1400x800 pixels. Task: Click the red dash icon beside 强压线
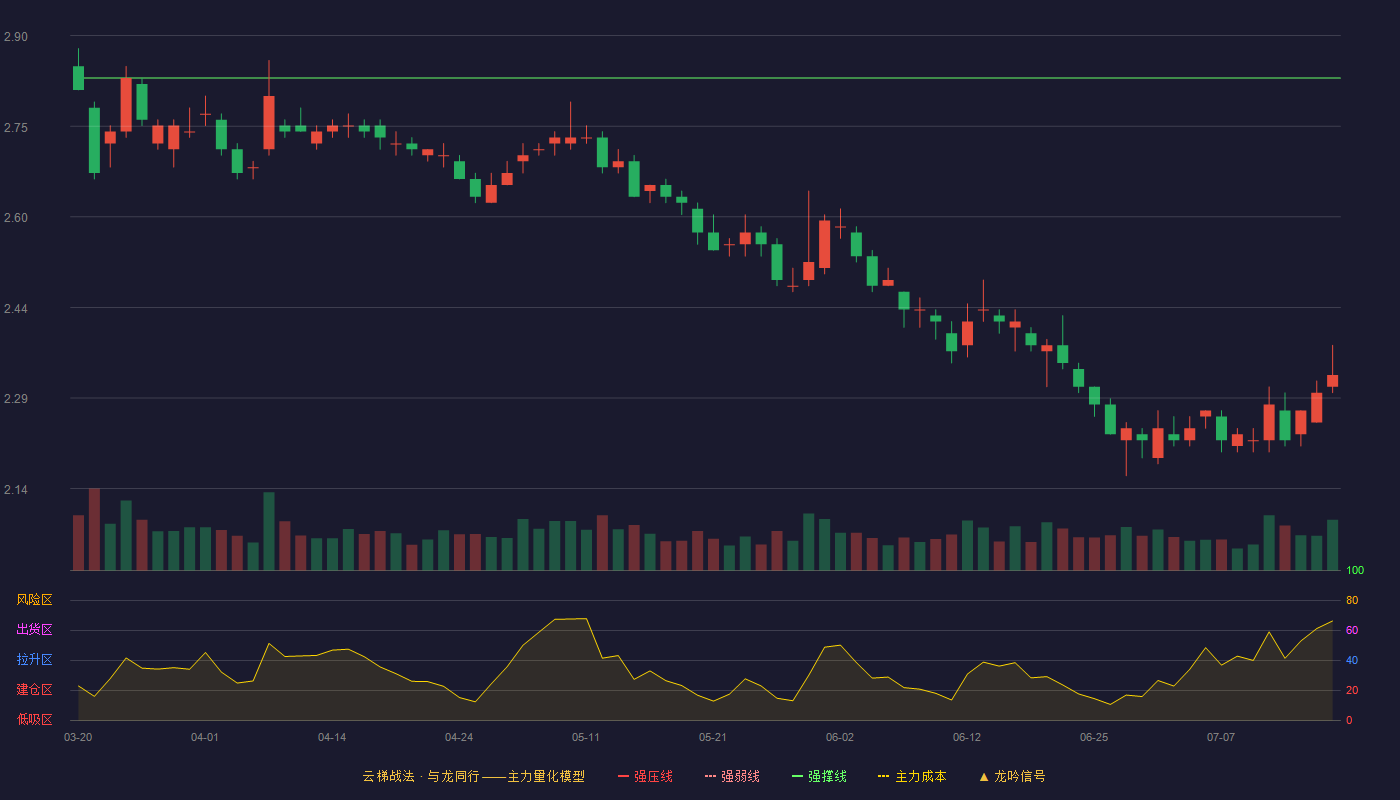tap(624, 776)
